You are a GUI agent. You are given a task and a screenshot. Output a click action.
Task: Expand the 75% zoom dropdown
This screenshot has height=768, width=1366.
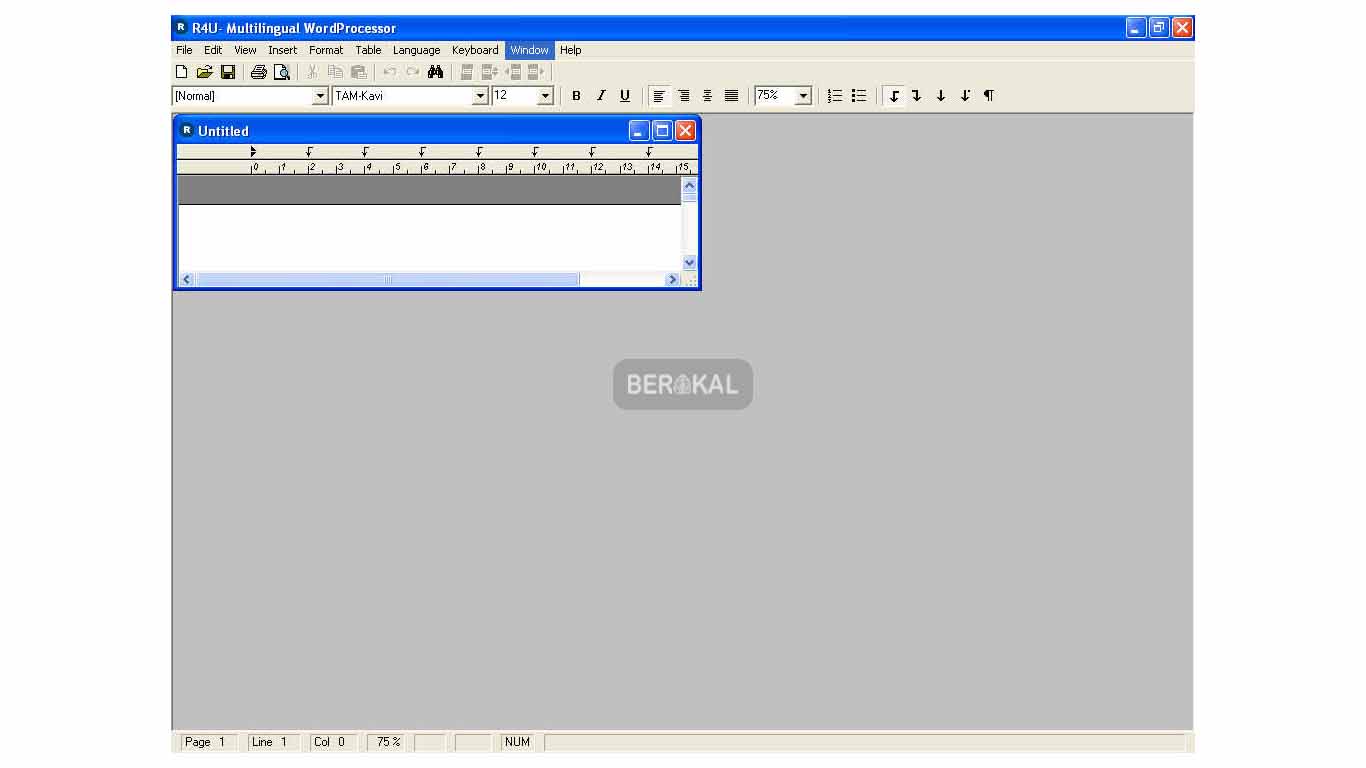click(803, 96)
